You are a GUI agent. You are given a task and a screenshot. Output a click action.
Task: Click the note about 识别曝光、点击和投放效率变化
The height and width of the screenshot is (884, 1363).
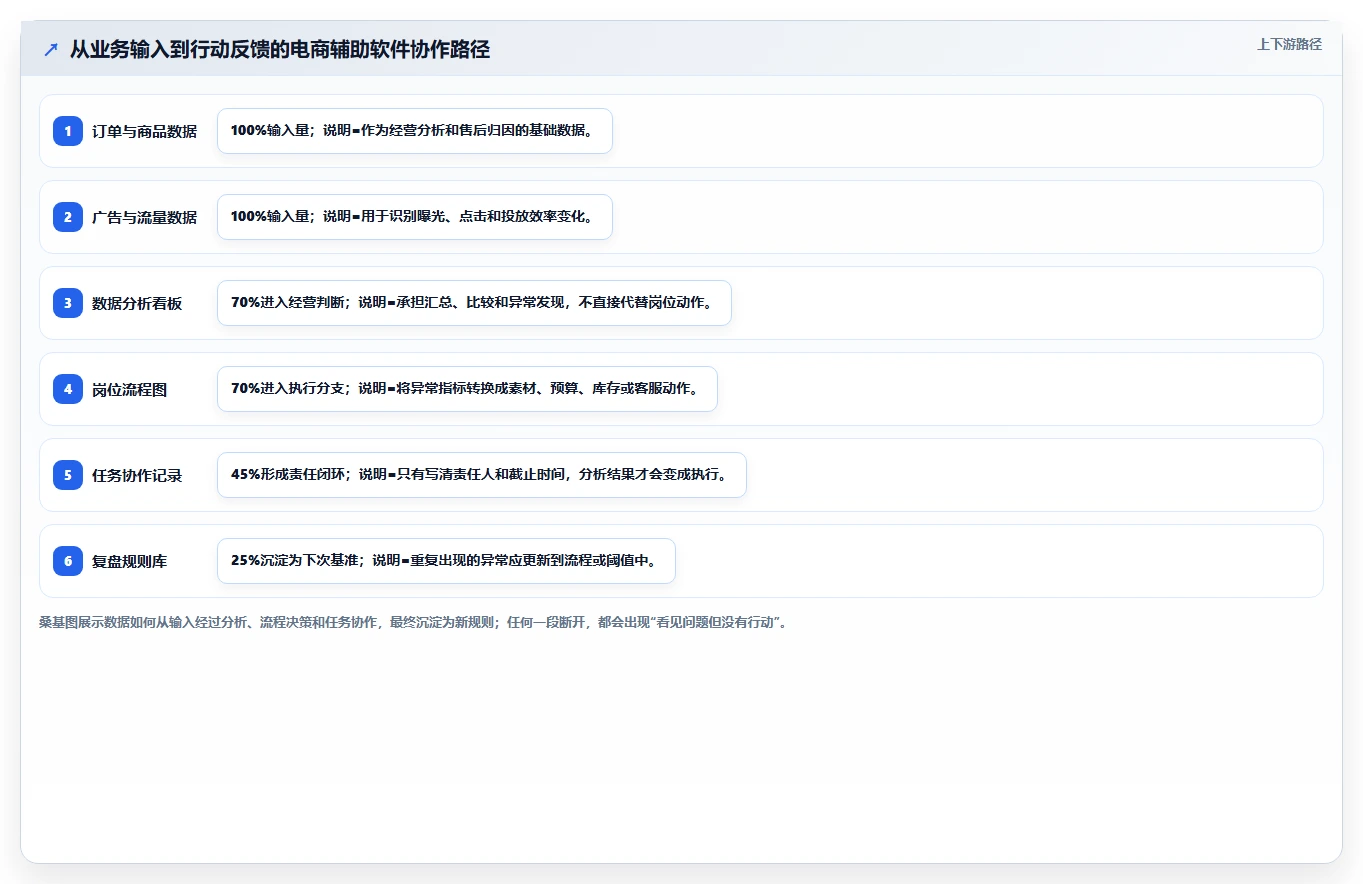coord(414,217)
